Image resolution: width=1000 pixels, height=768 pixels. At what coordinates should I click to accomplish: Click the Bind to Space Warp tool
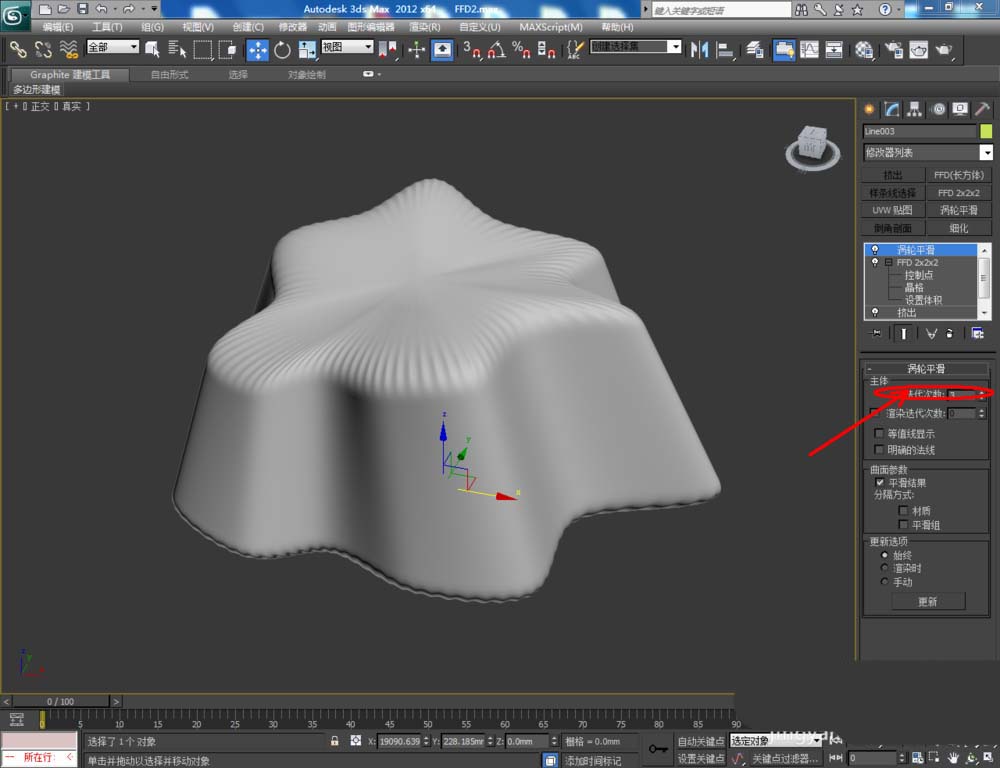click(68, 49)
